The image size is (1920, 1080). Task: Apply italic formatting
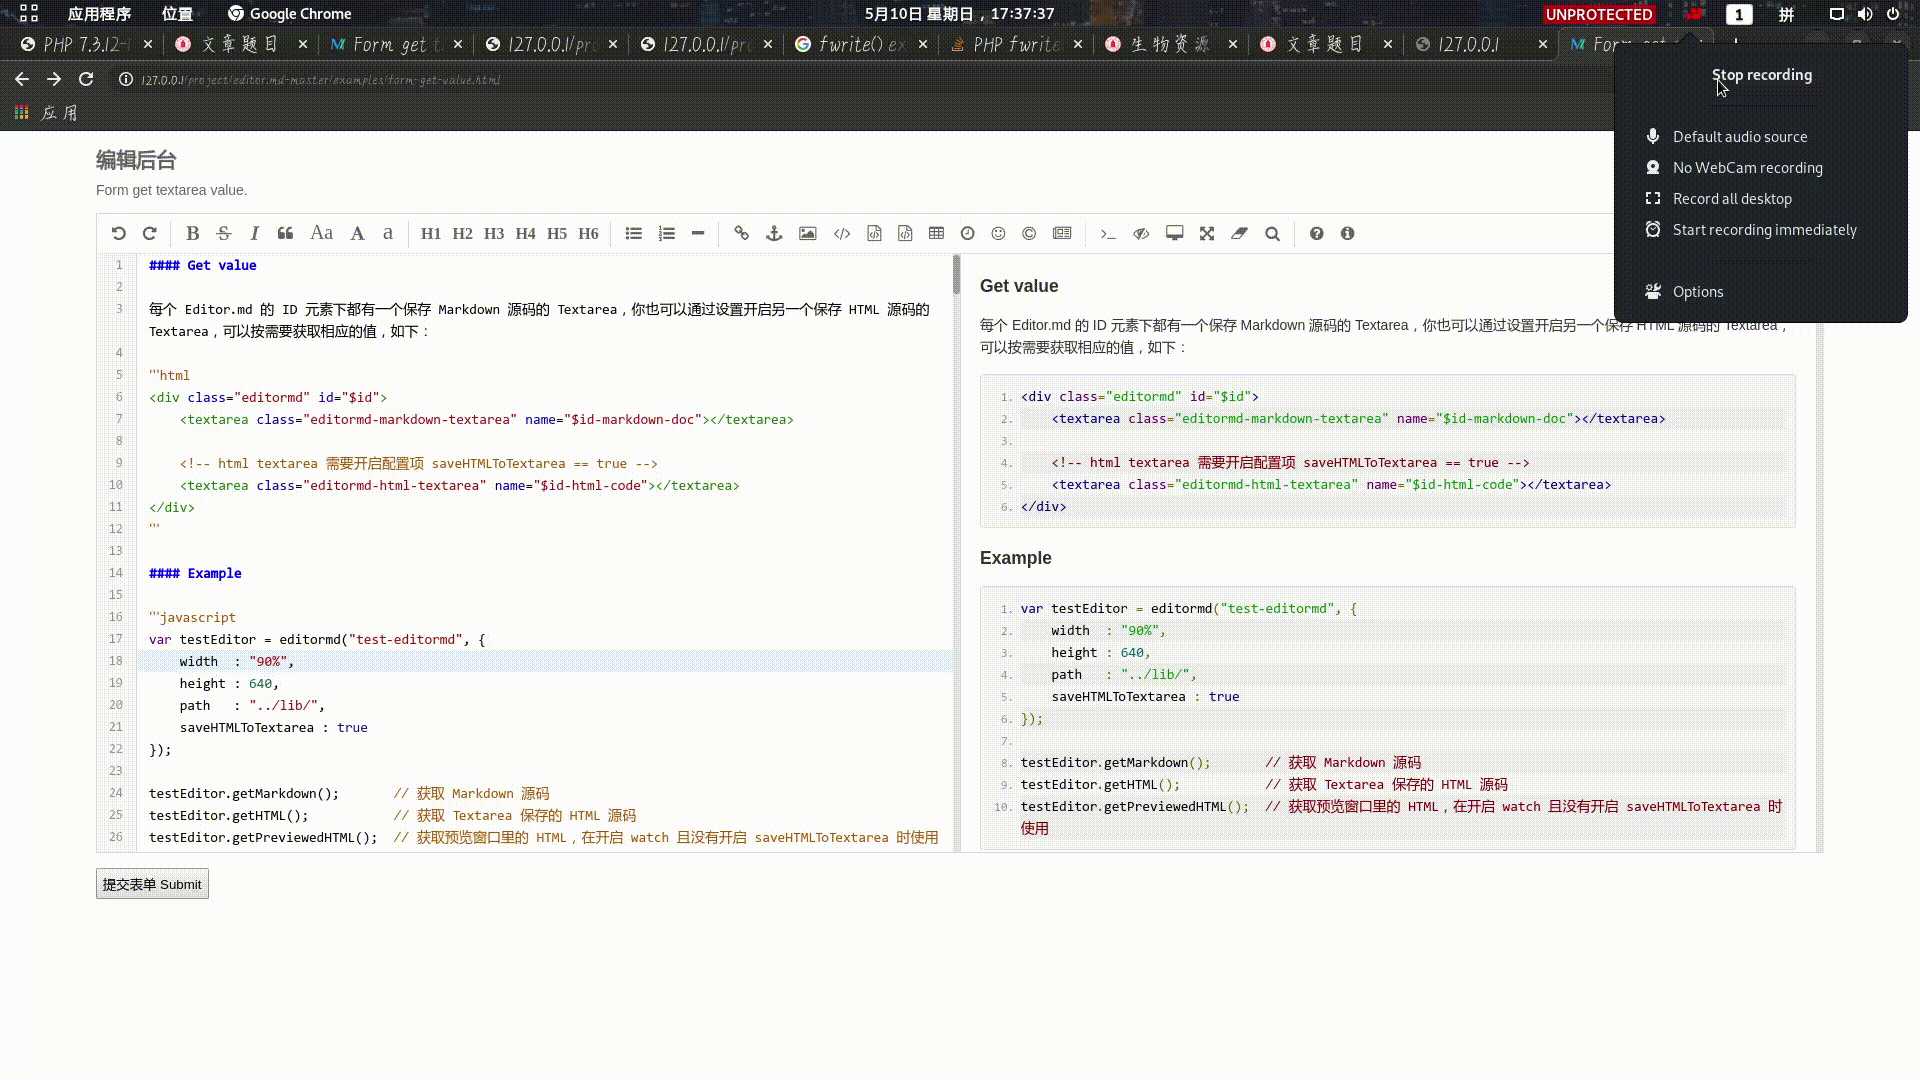pyautogui.click(x=254, y=233)
